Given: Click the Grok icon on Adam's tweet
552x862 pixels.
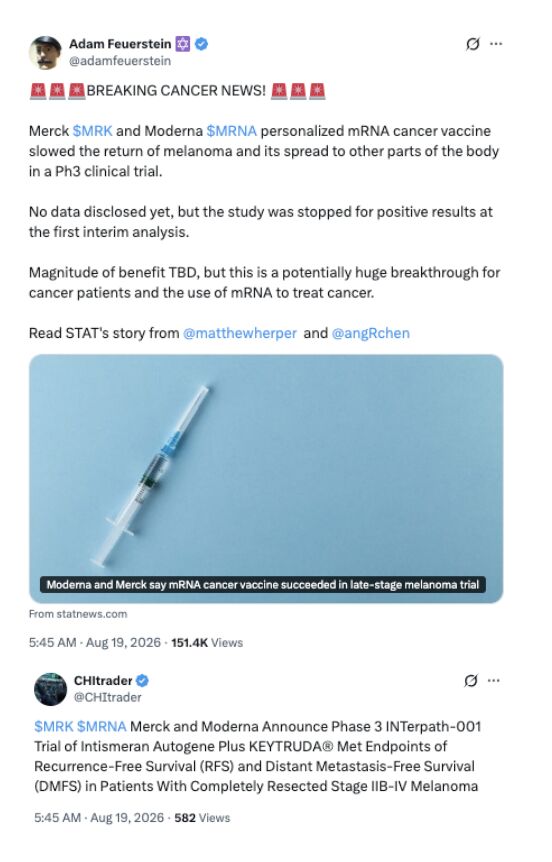Looking at the screenshot, I should [x=472, y=43].
